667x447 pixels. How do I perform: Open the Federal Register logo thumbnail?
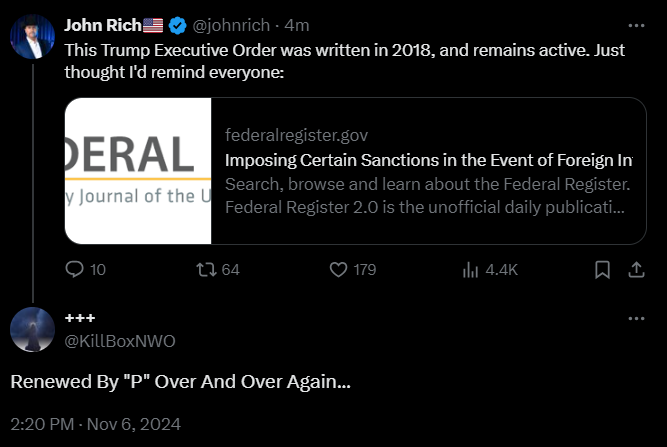click(138, 171)
